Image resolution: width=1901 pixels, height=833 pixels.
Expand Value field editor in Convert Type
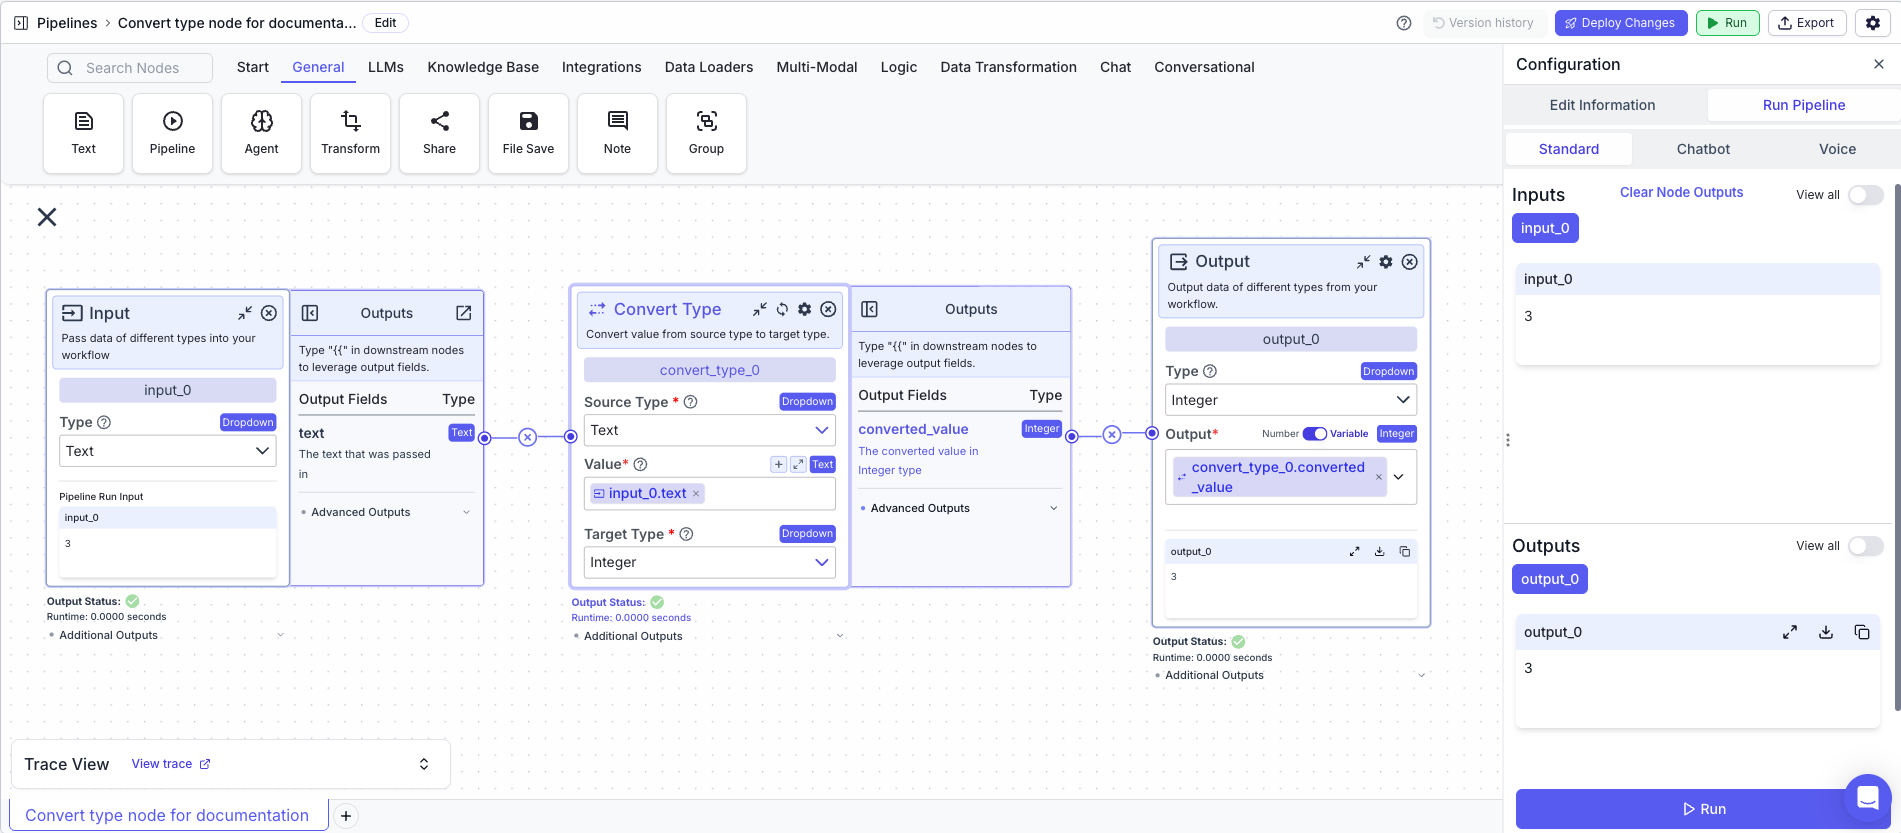click(798, 464)
